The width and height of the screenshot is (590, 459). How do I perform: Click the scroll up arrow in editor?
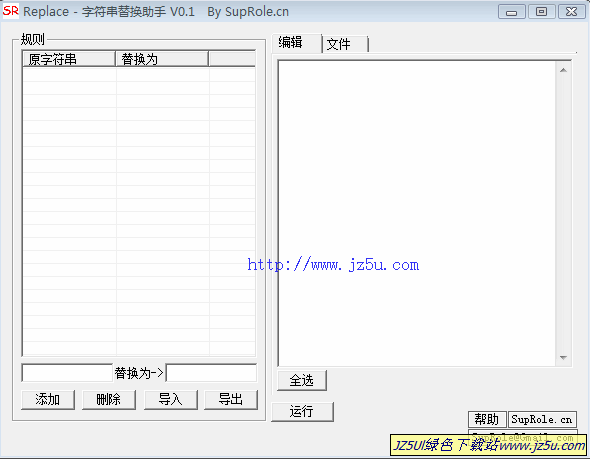563,70
